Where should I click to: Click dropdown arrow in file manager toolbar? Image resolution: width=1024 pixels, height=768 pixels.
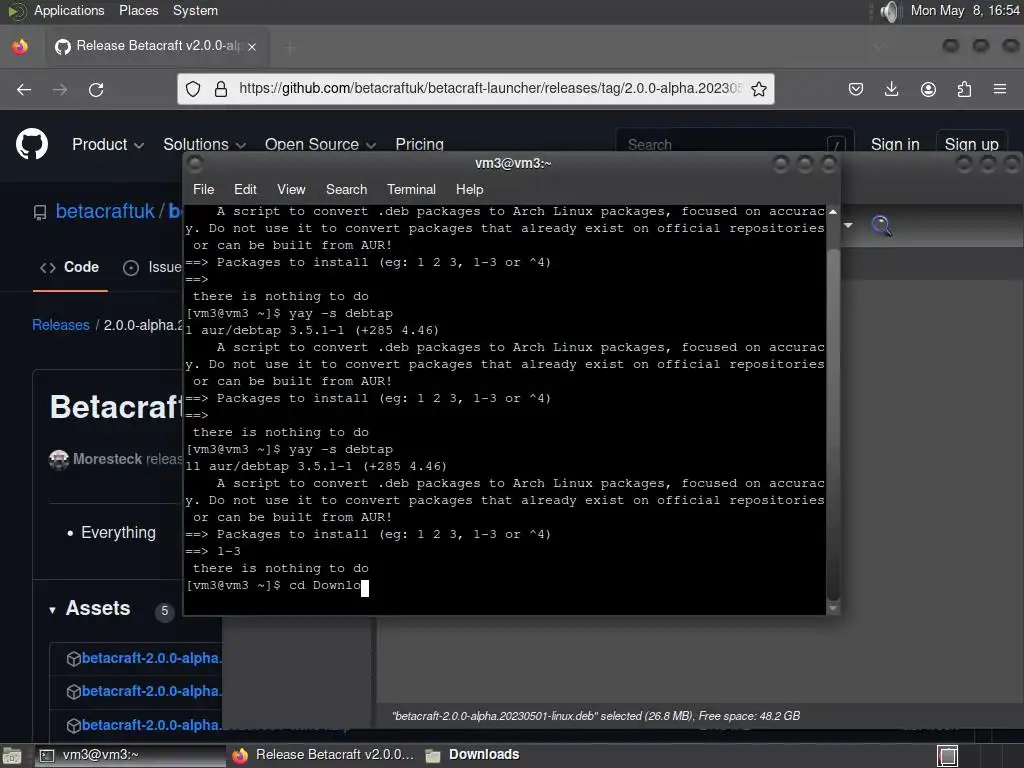click(848, 225)
